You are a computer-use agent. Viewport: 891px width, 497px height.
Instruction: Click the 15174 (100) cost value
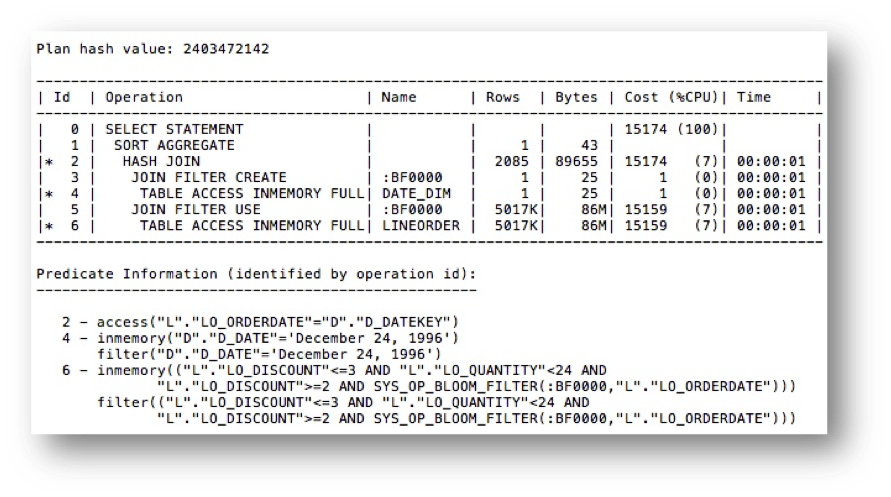point(671,130)
